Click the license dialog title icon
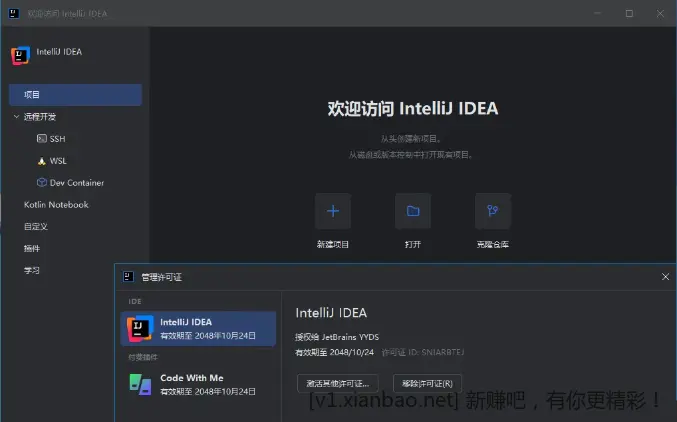The image size is (677, 422). click(x=128, y=276)
